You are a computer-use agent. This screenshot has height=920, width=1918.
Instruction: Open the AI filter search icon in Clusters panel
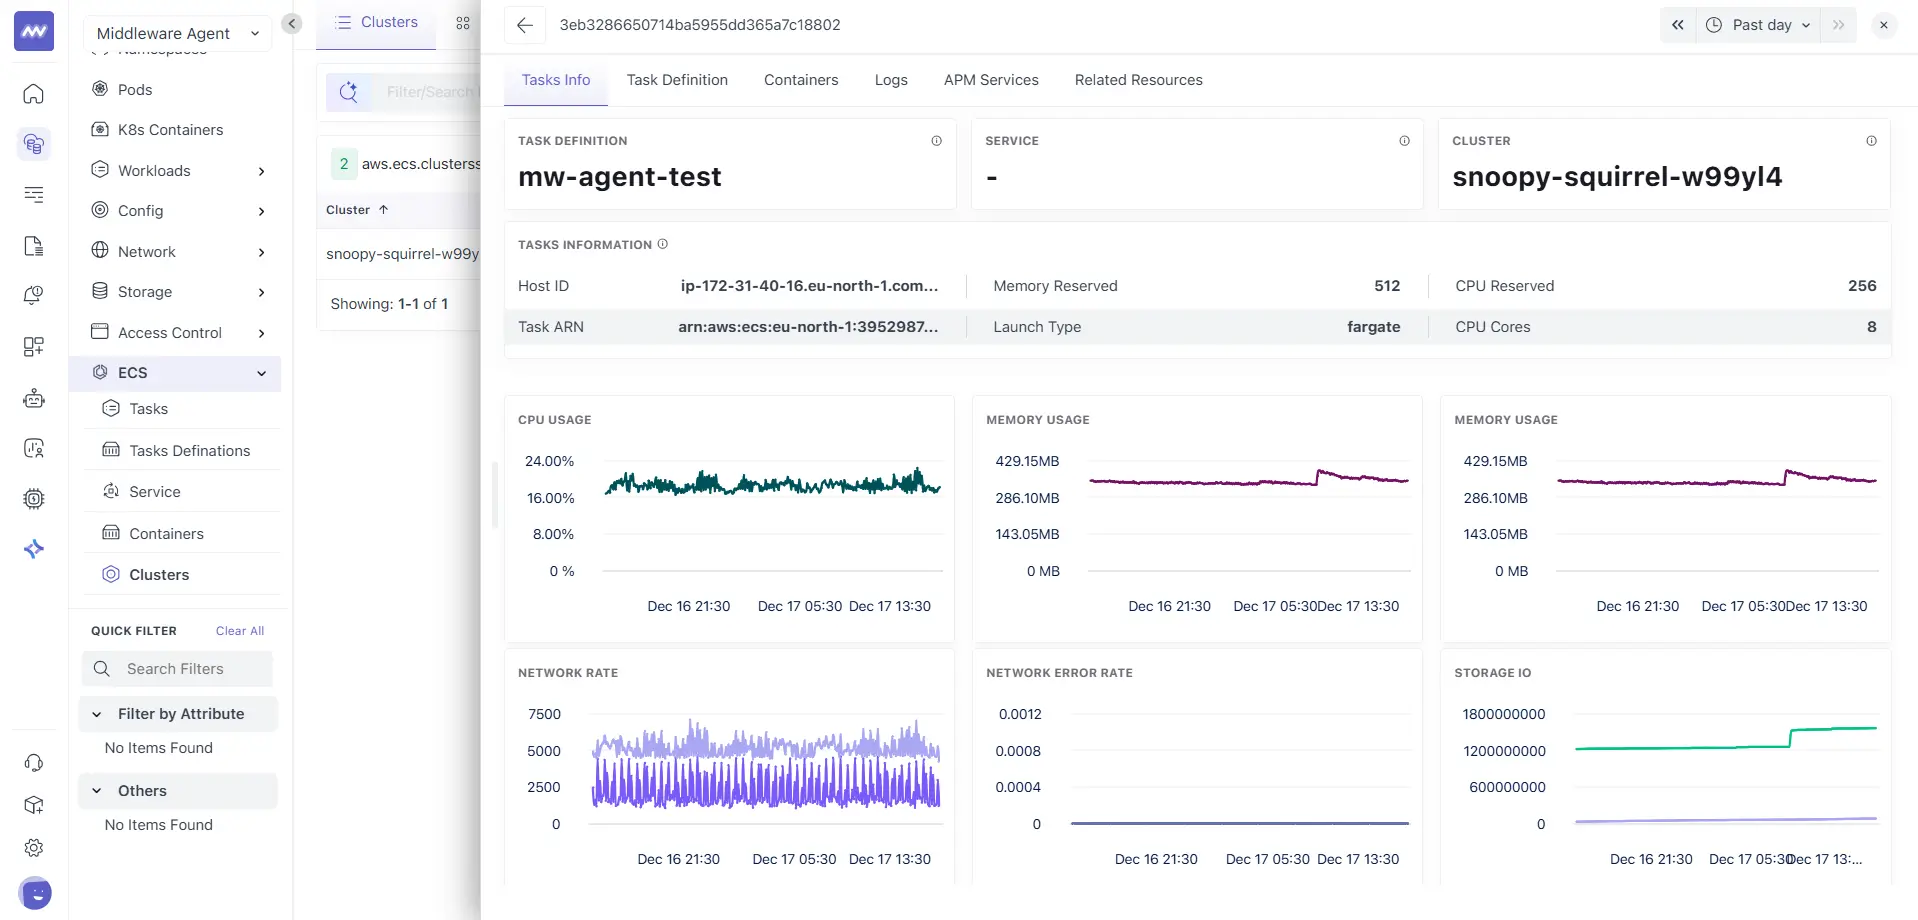coord(349,91)
